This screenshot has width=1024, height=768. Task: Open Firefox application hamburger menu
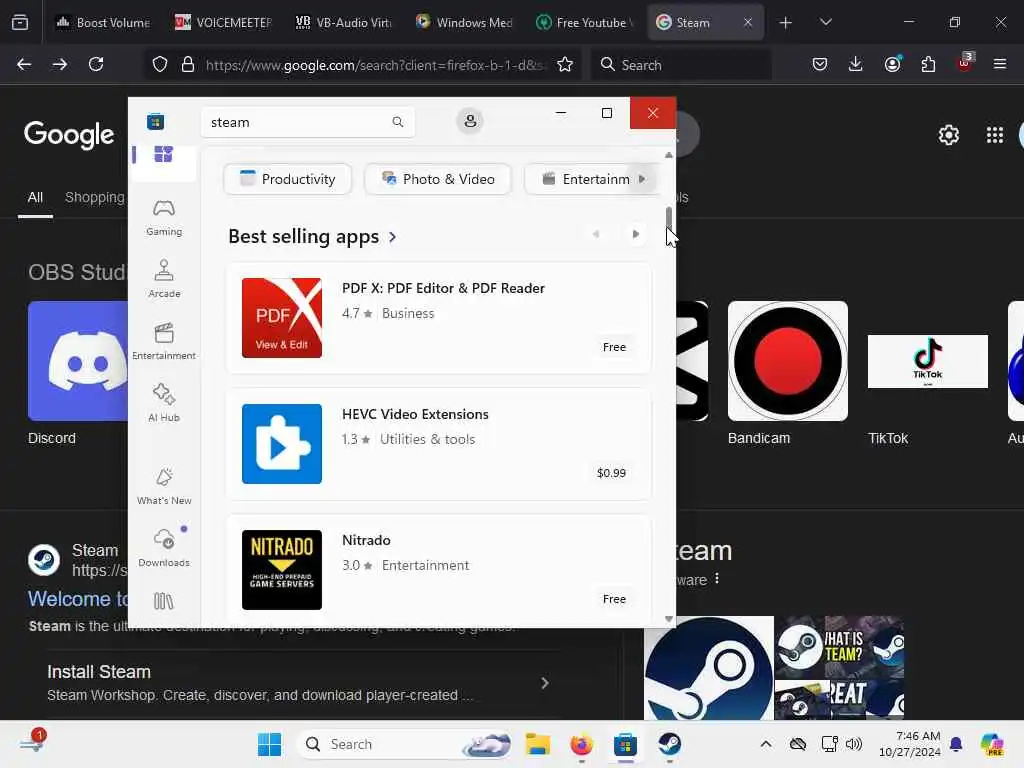1000,64
